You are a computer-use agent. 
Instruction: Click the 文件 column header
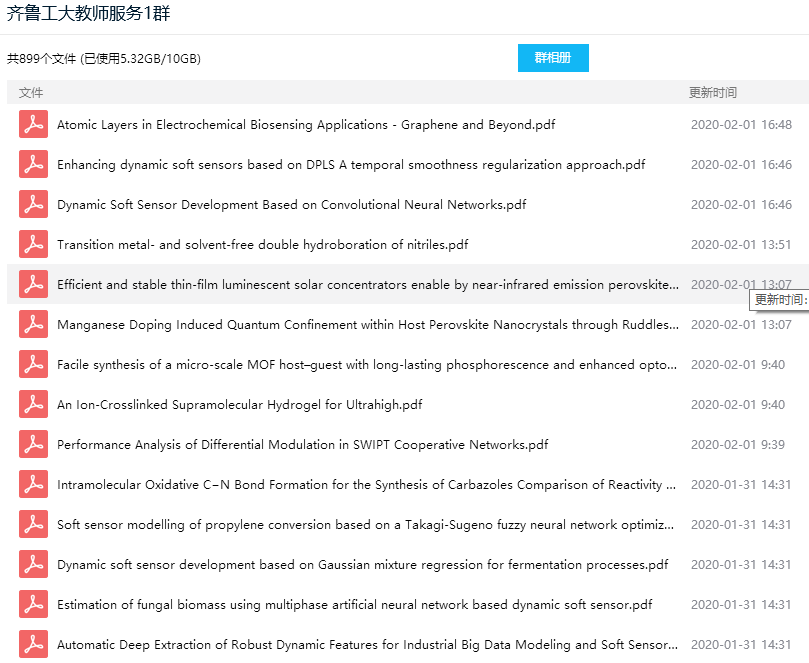coord(31,93)
